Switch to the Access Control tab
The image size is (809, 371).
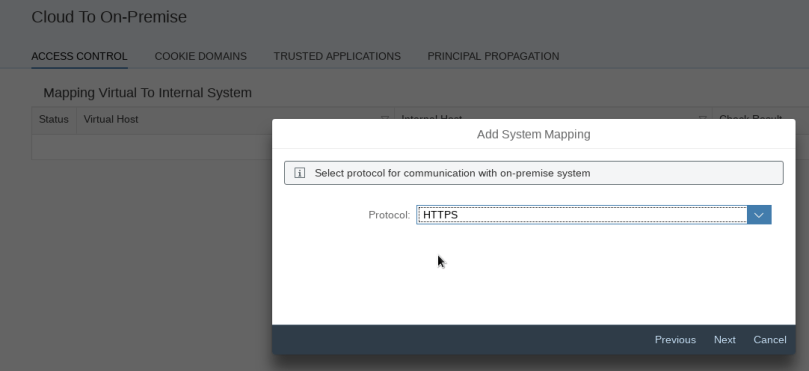(79, 56)
